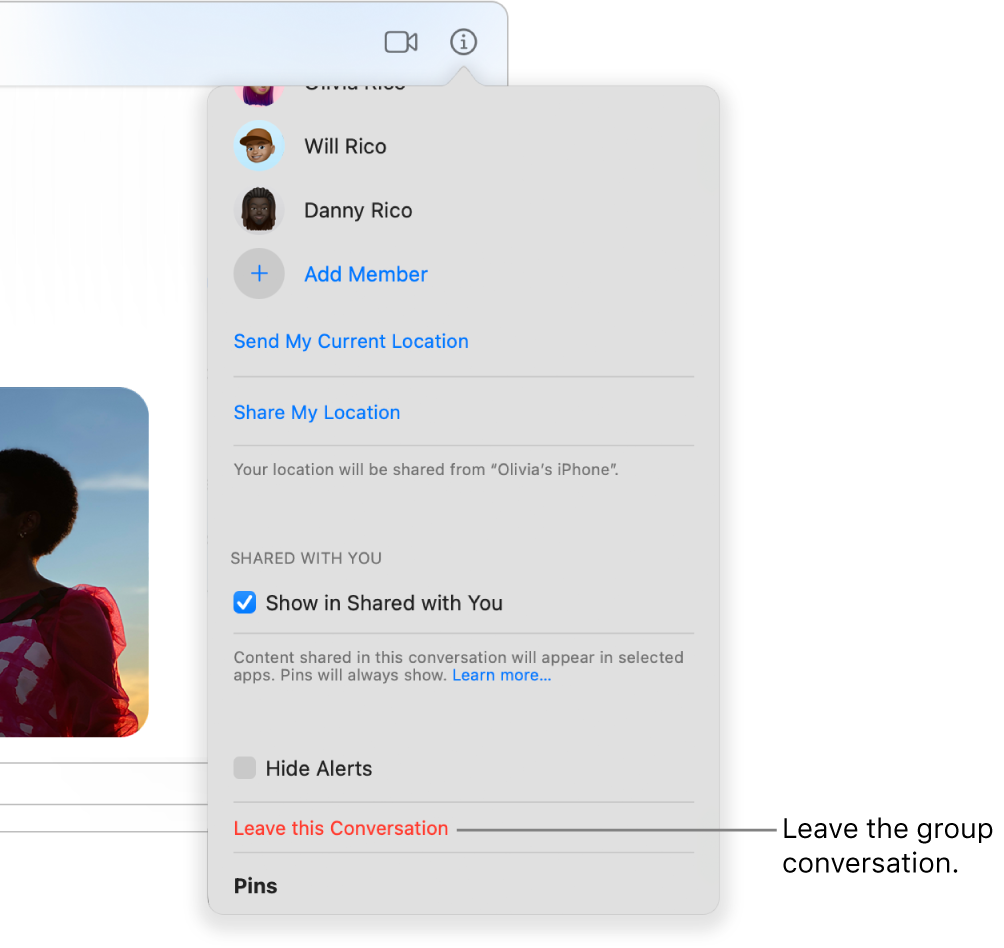Click the plus icon to add member
The image size is (1004, 948).
[259, 274]
